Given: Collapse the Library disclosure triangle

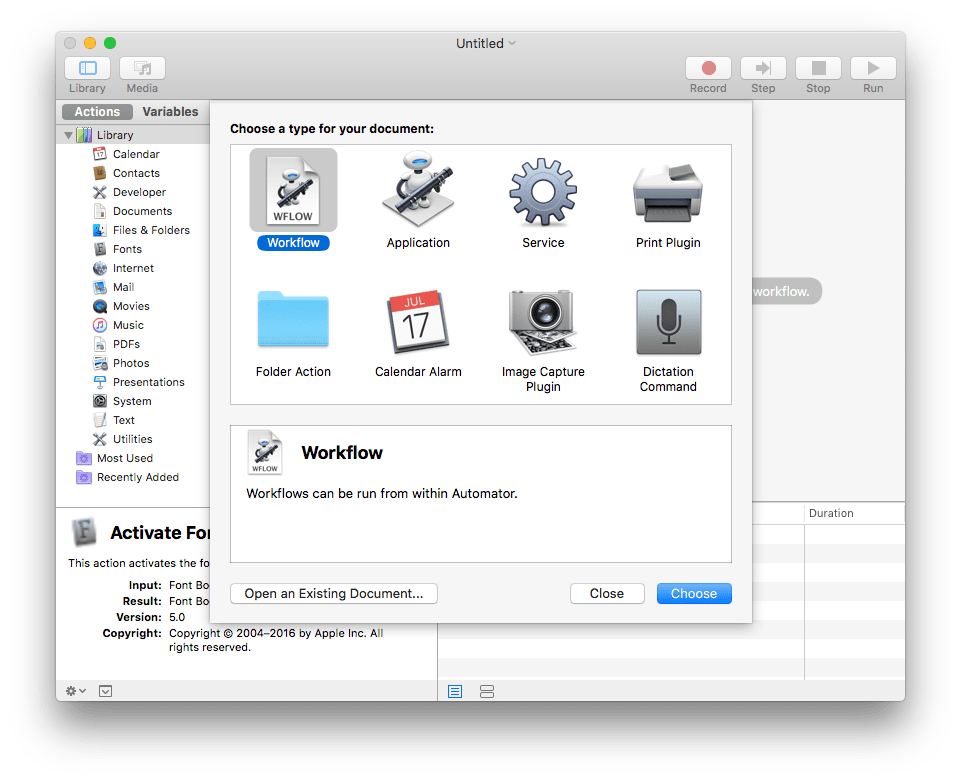Looking at the screenshot, I should click(69, 135).
